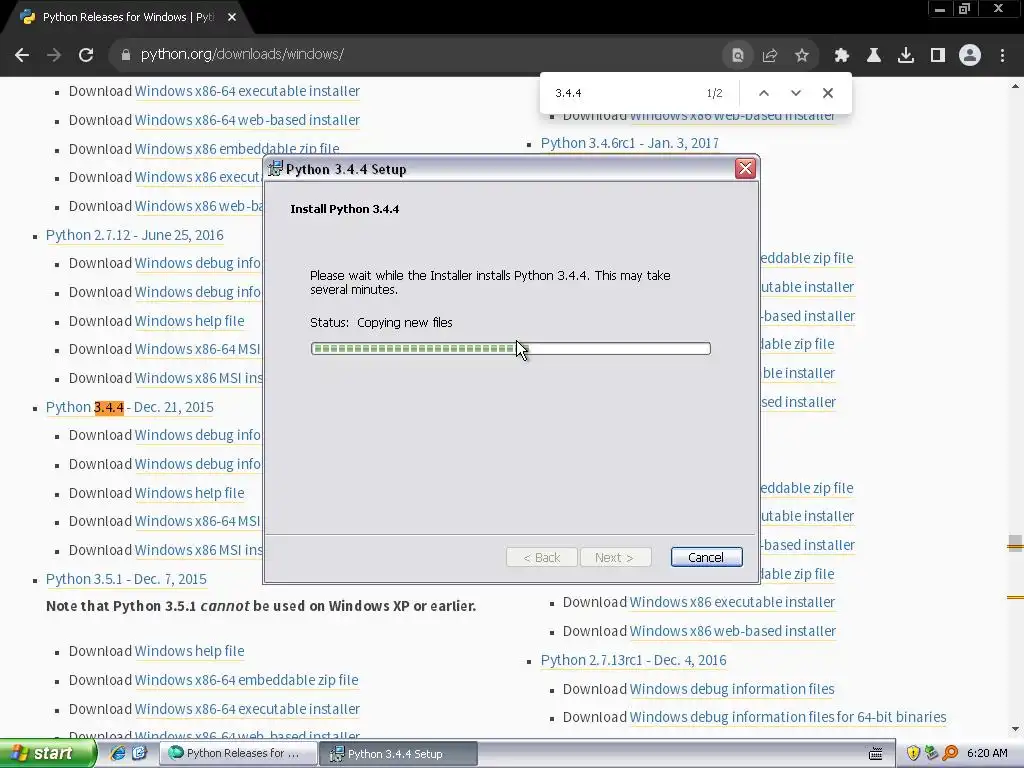Switch to Python 3.4.4 Setup taskbar item
This screenshot has height=768, width=1024.
coord(399,754)
